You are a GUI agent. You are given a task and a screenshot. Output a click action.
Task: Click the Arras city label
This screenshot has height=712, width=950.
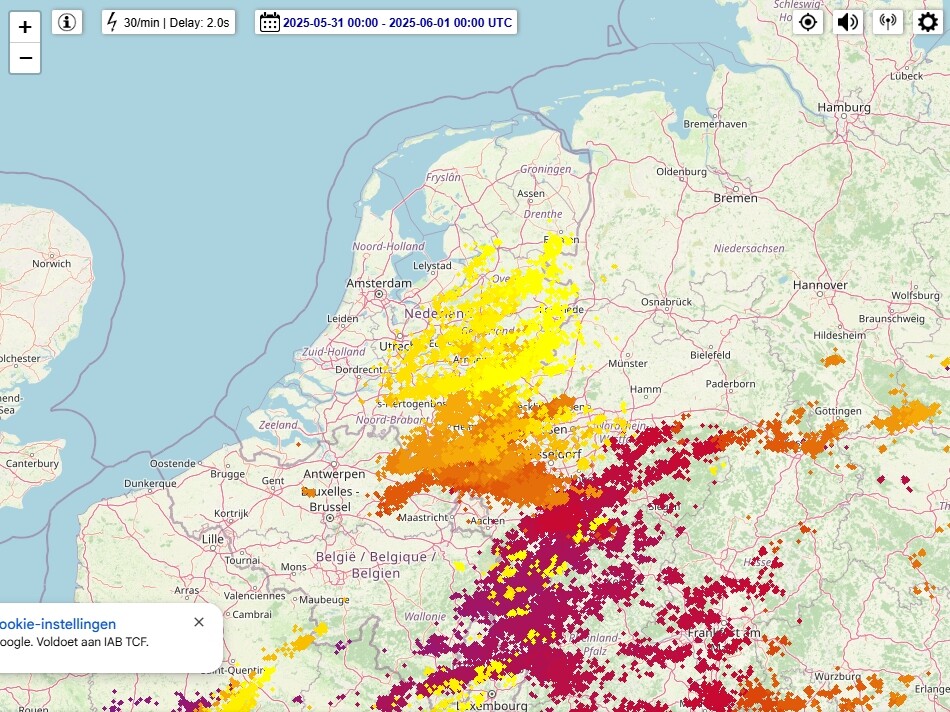(x=186, y=590)
